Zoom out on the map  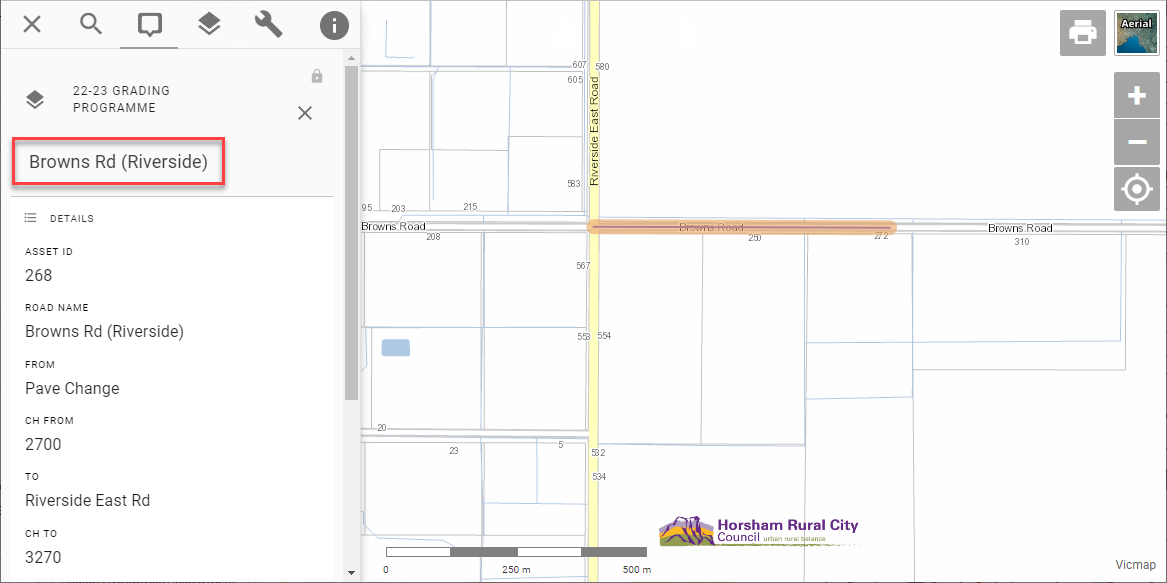(x=1136, y=142)
